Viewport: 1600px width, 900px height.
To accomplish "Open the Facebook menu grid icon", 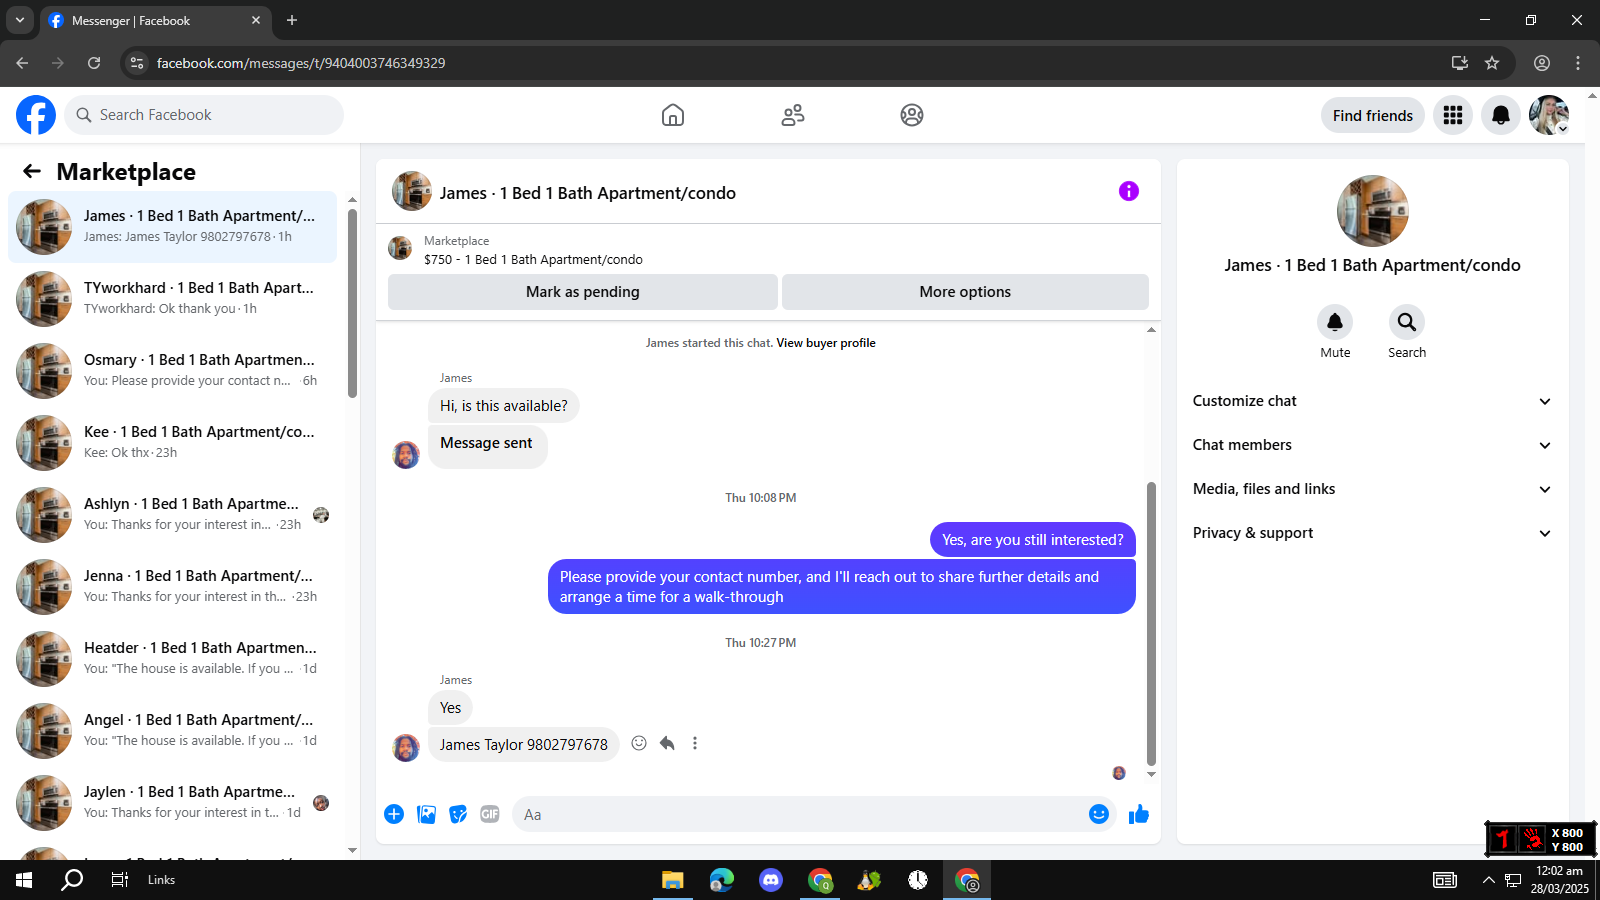I will [1453, 115].
